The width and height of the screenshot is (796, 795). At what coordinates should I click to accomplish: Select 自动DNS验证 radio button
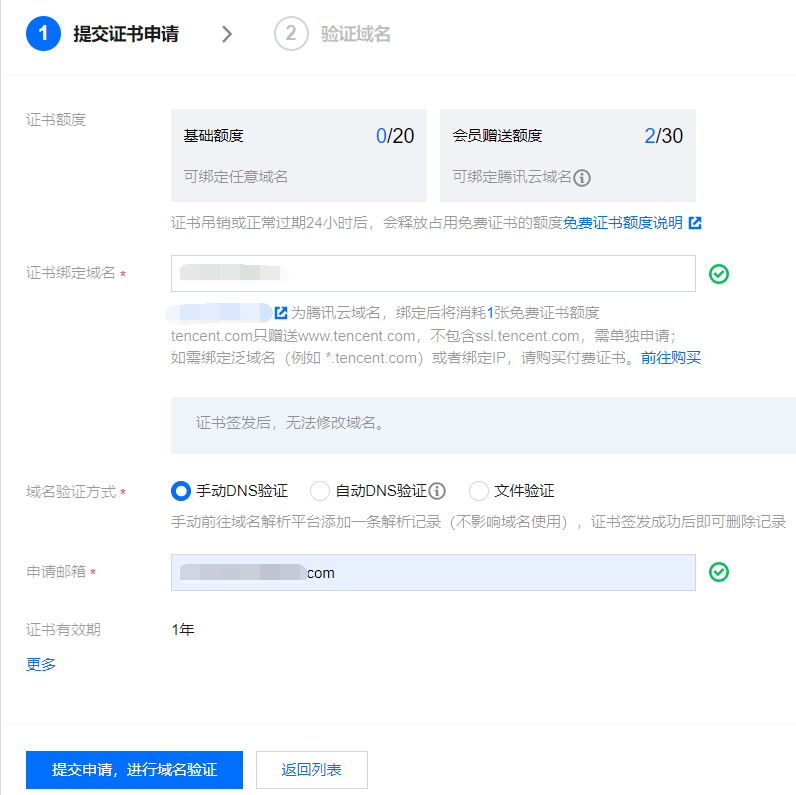(x=320, y=491)
